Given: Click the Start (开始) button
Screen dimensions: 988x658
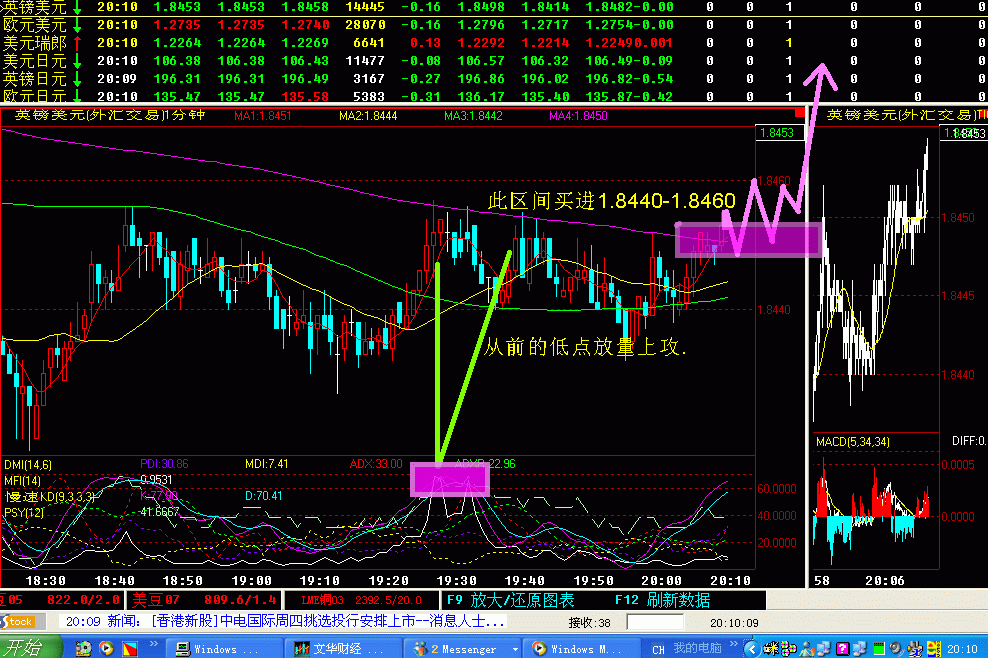Looking at the screenshot, I should [x=30, y=648].
